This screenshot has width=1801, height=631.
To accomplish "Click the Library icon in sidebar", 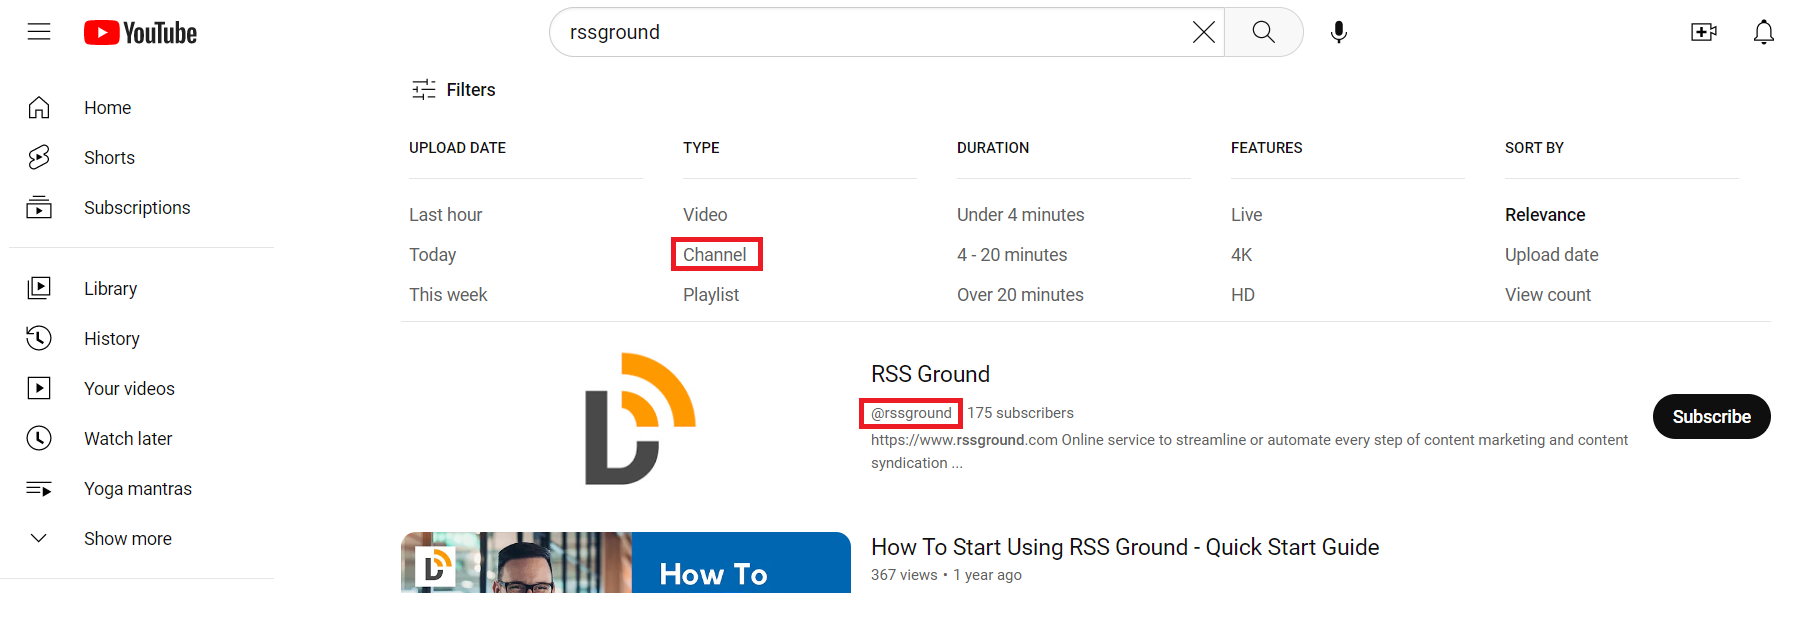I will click(39, 288).
